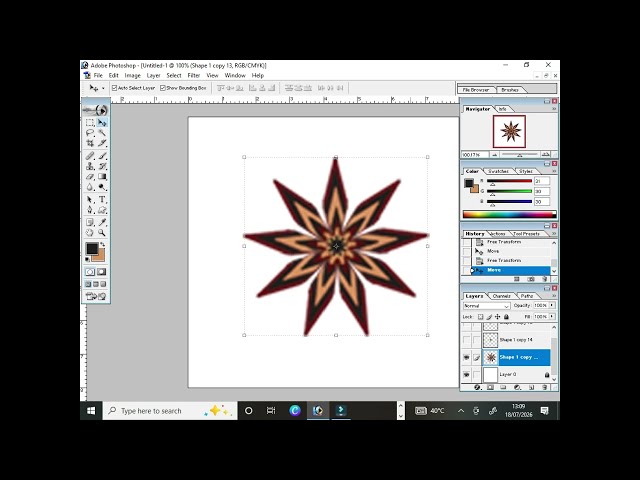Select the Custom Shape tool
Image resolution: width=640 pixels, height=480 pixels.
tap(102, 210)
